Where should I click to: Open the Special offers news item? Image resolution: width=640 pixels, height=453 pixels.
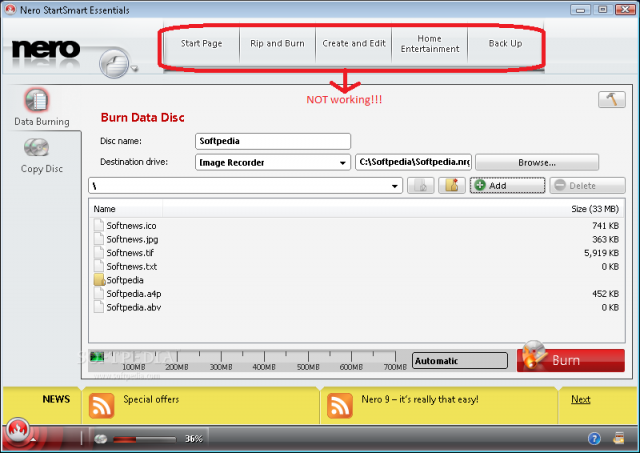(x=151, y=399)
